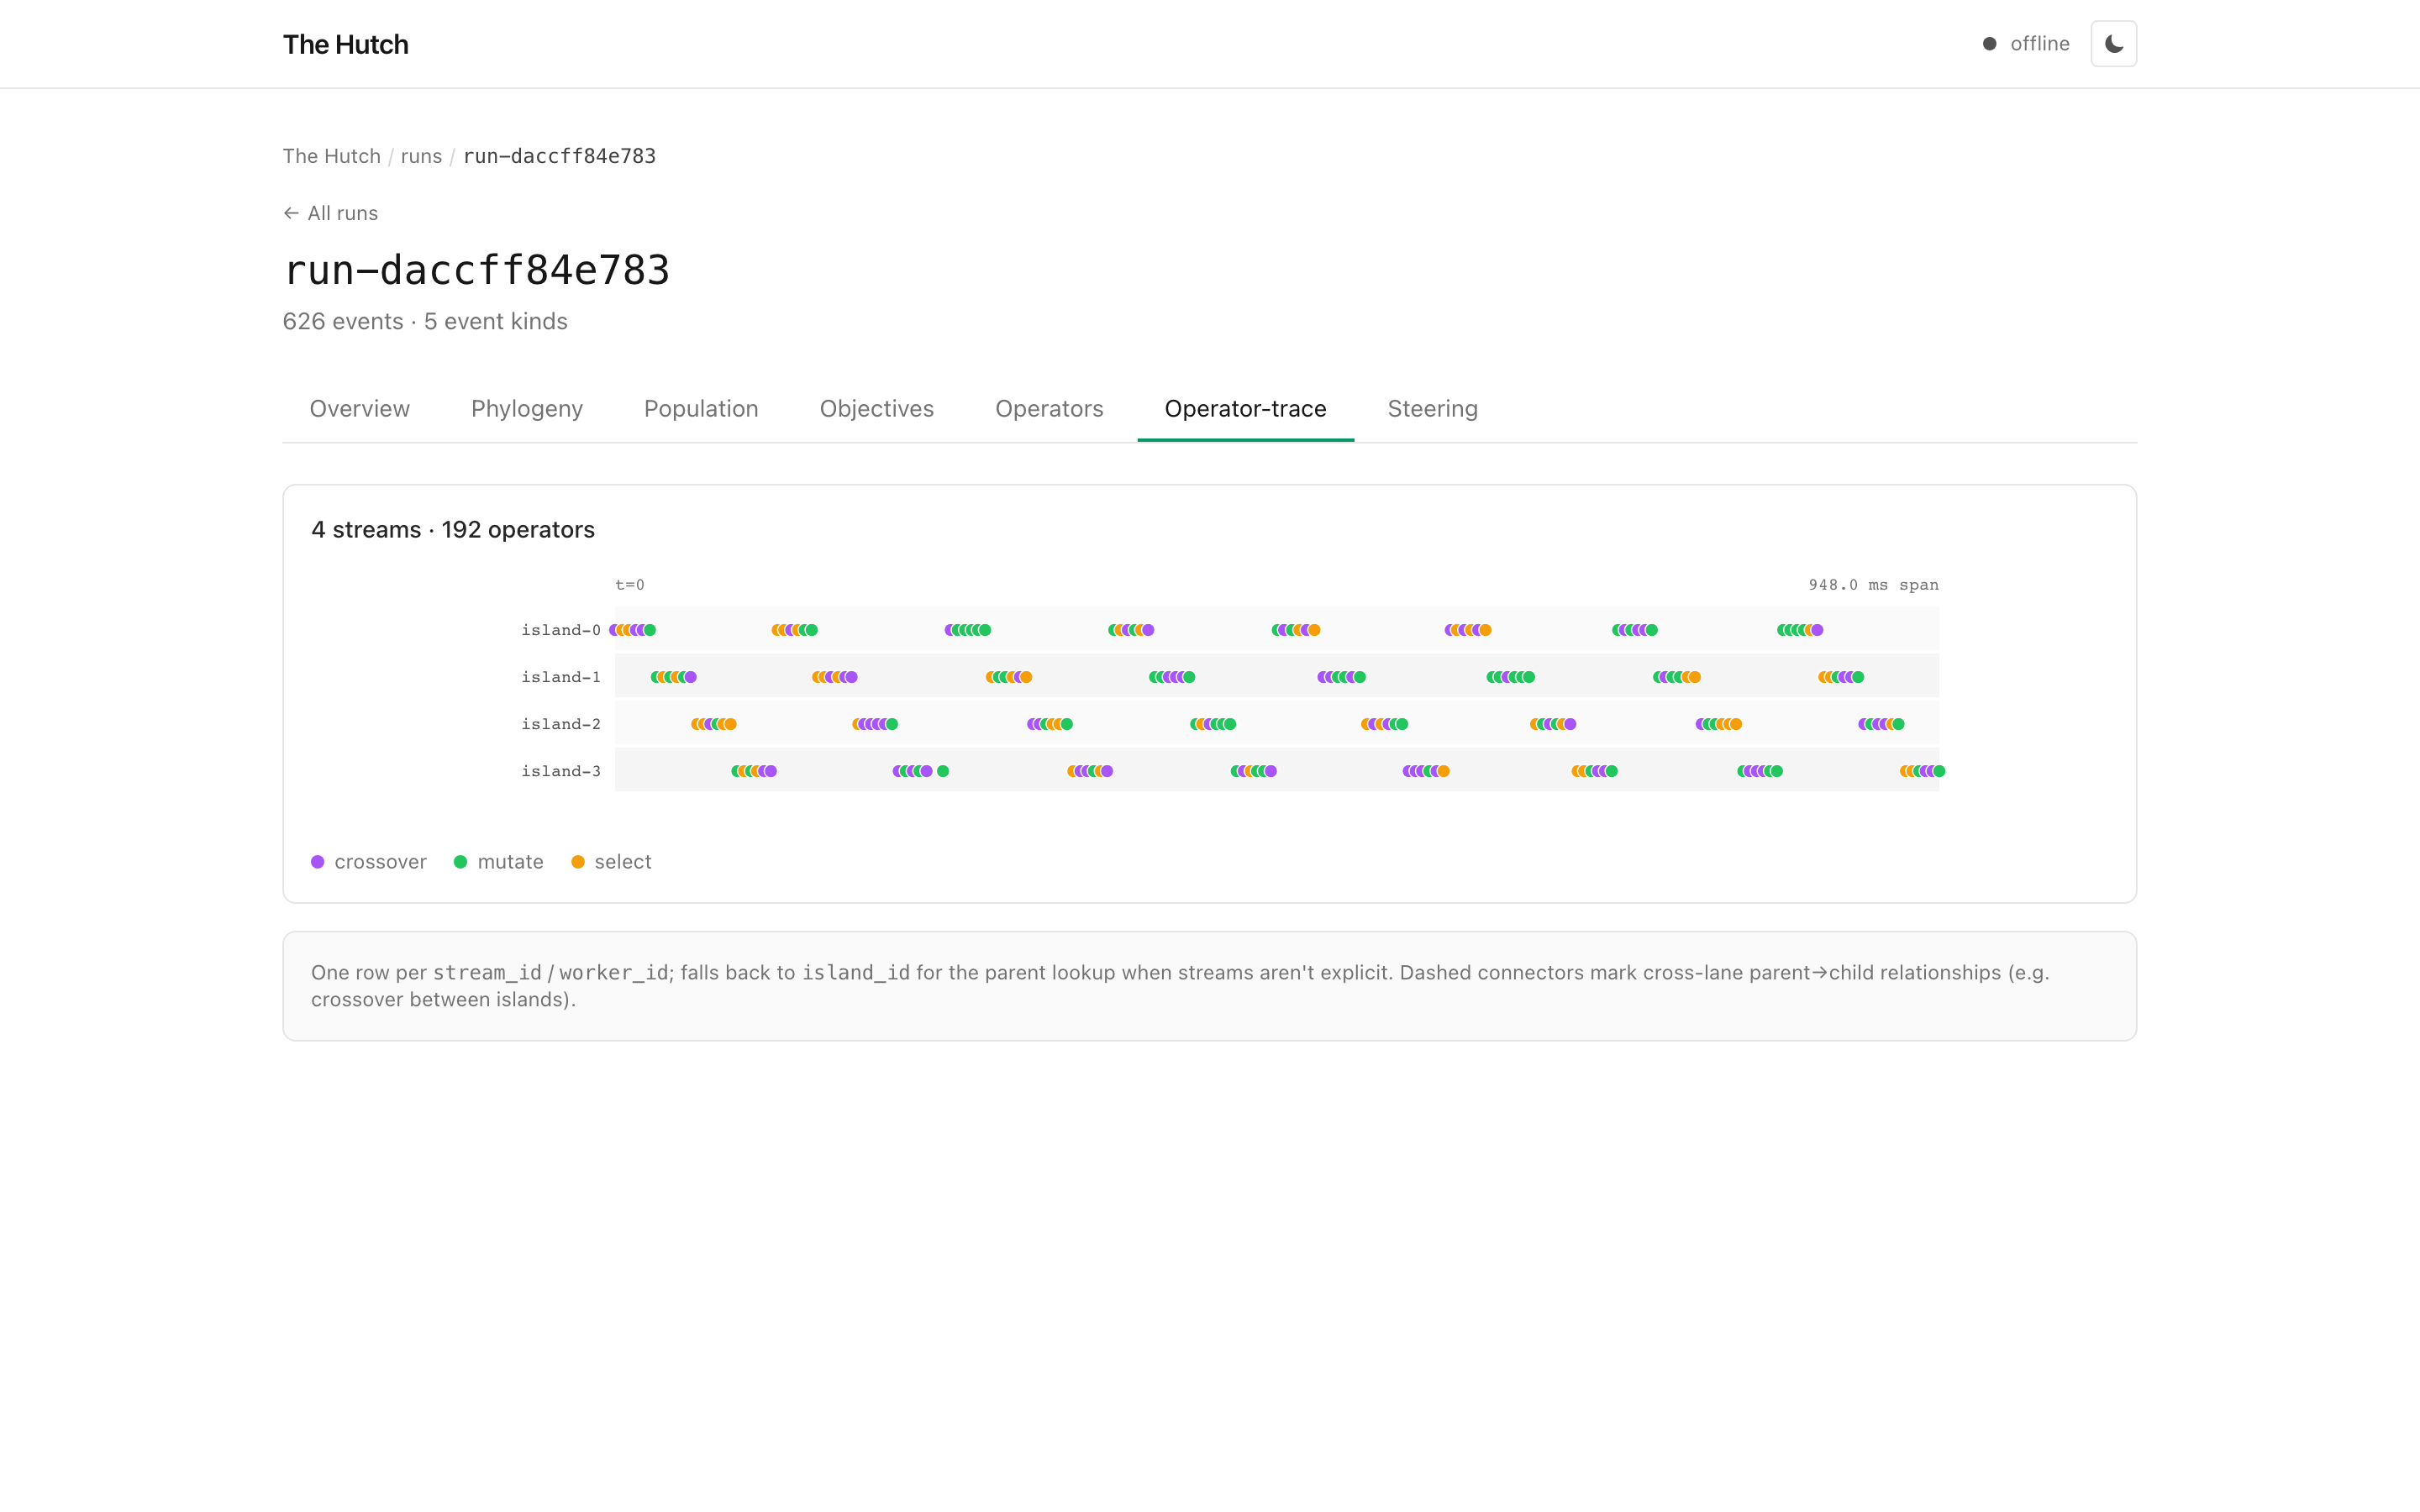Click the t=0 axis label

click(x=630, y=585)
